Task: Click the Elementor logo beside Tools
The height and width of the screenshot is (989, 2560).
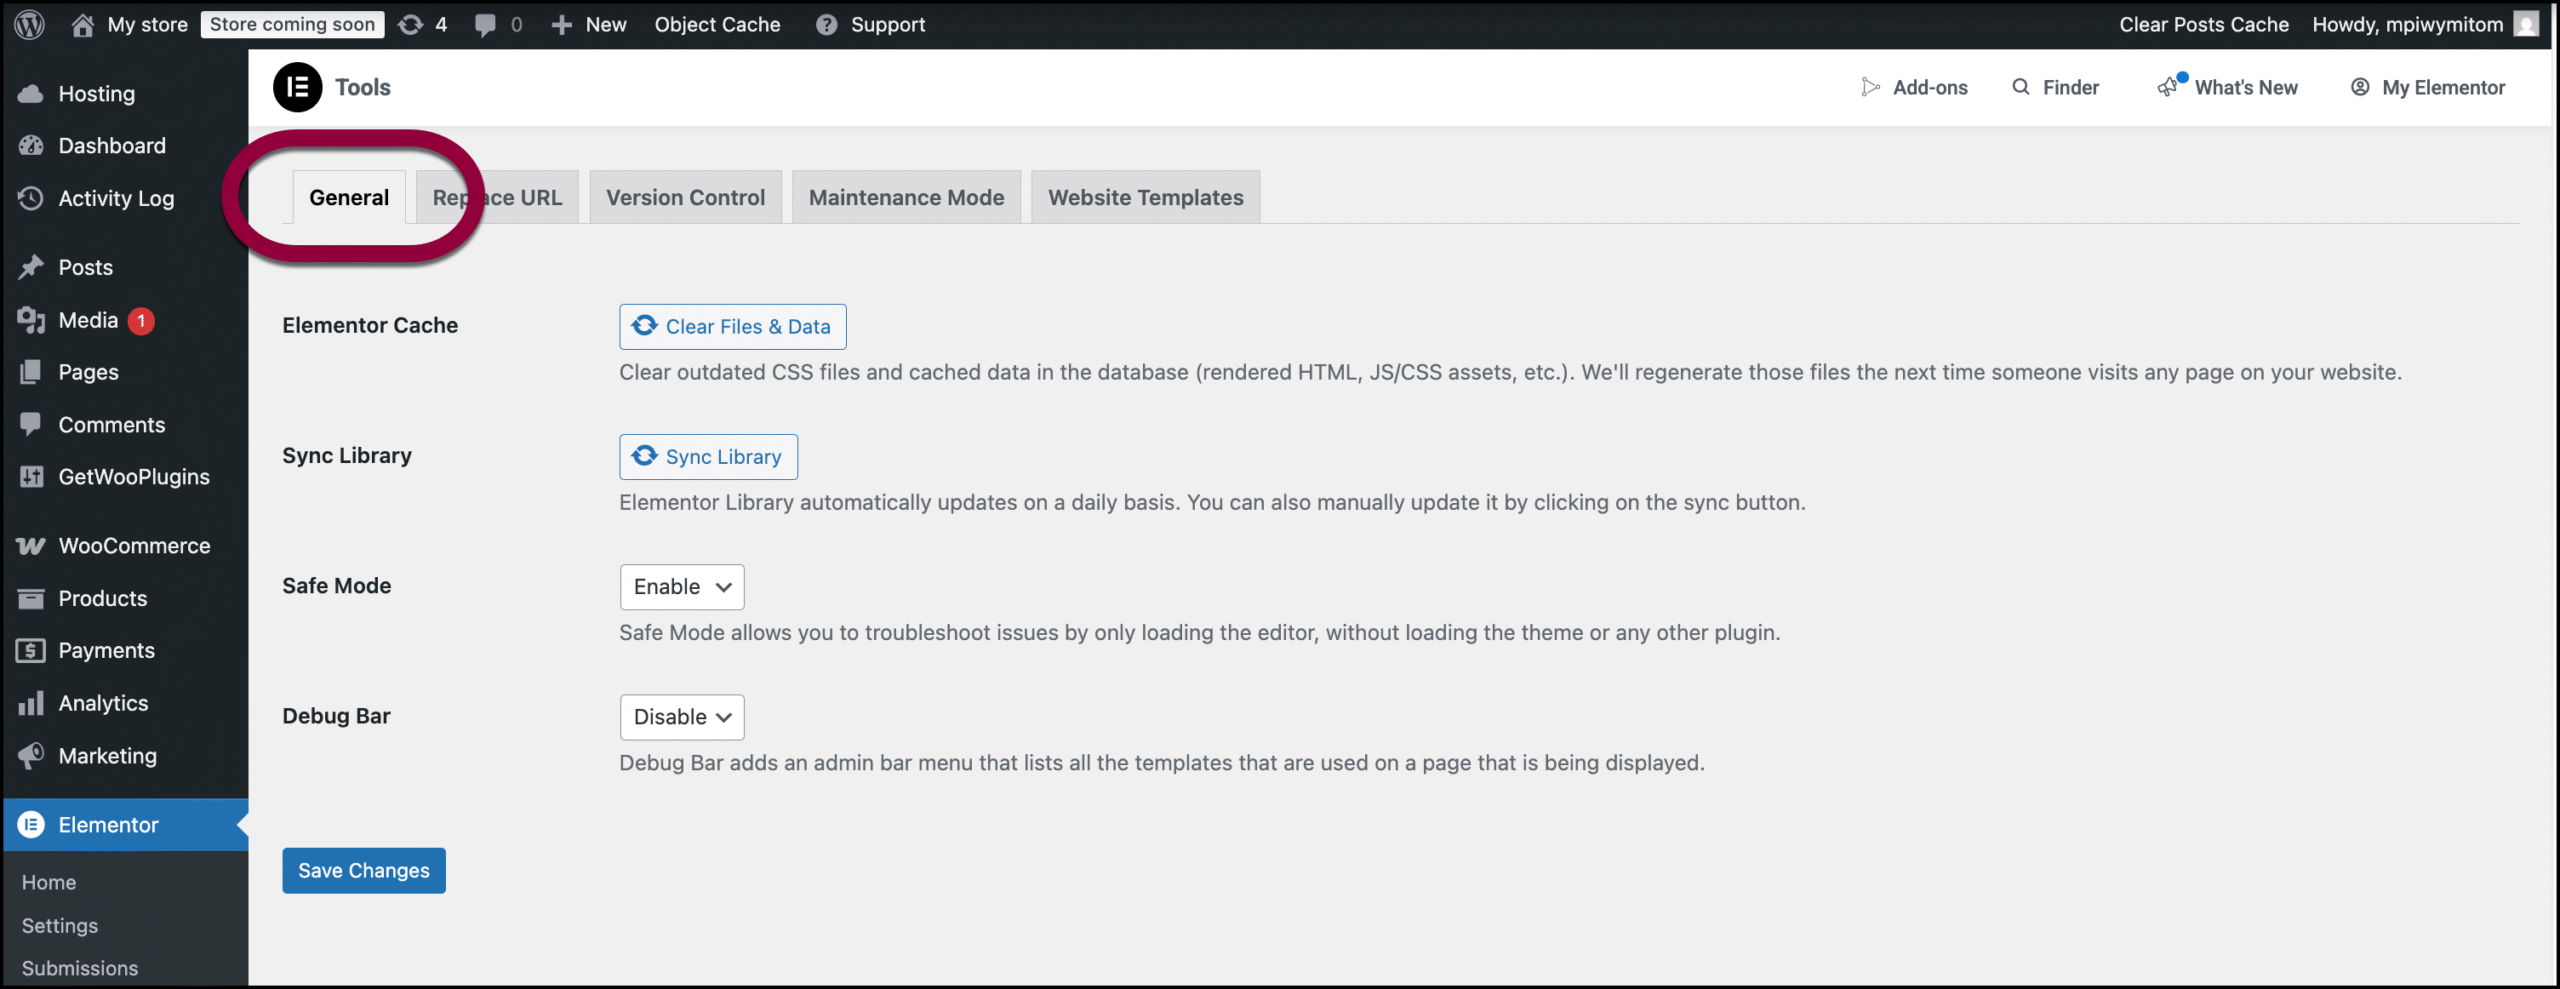Action: point(298,87)
